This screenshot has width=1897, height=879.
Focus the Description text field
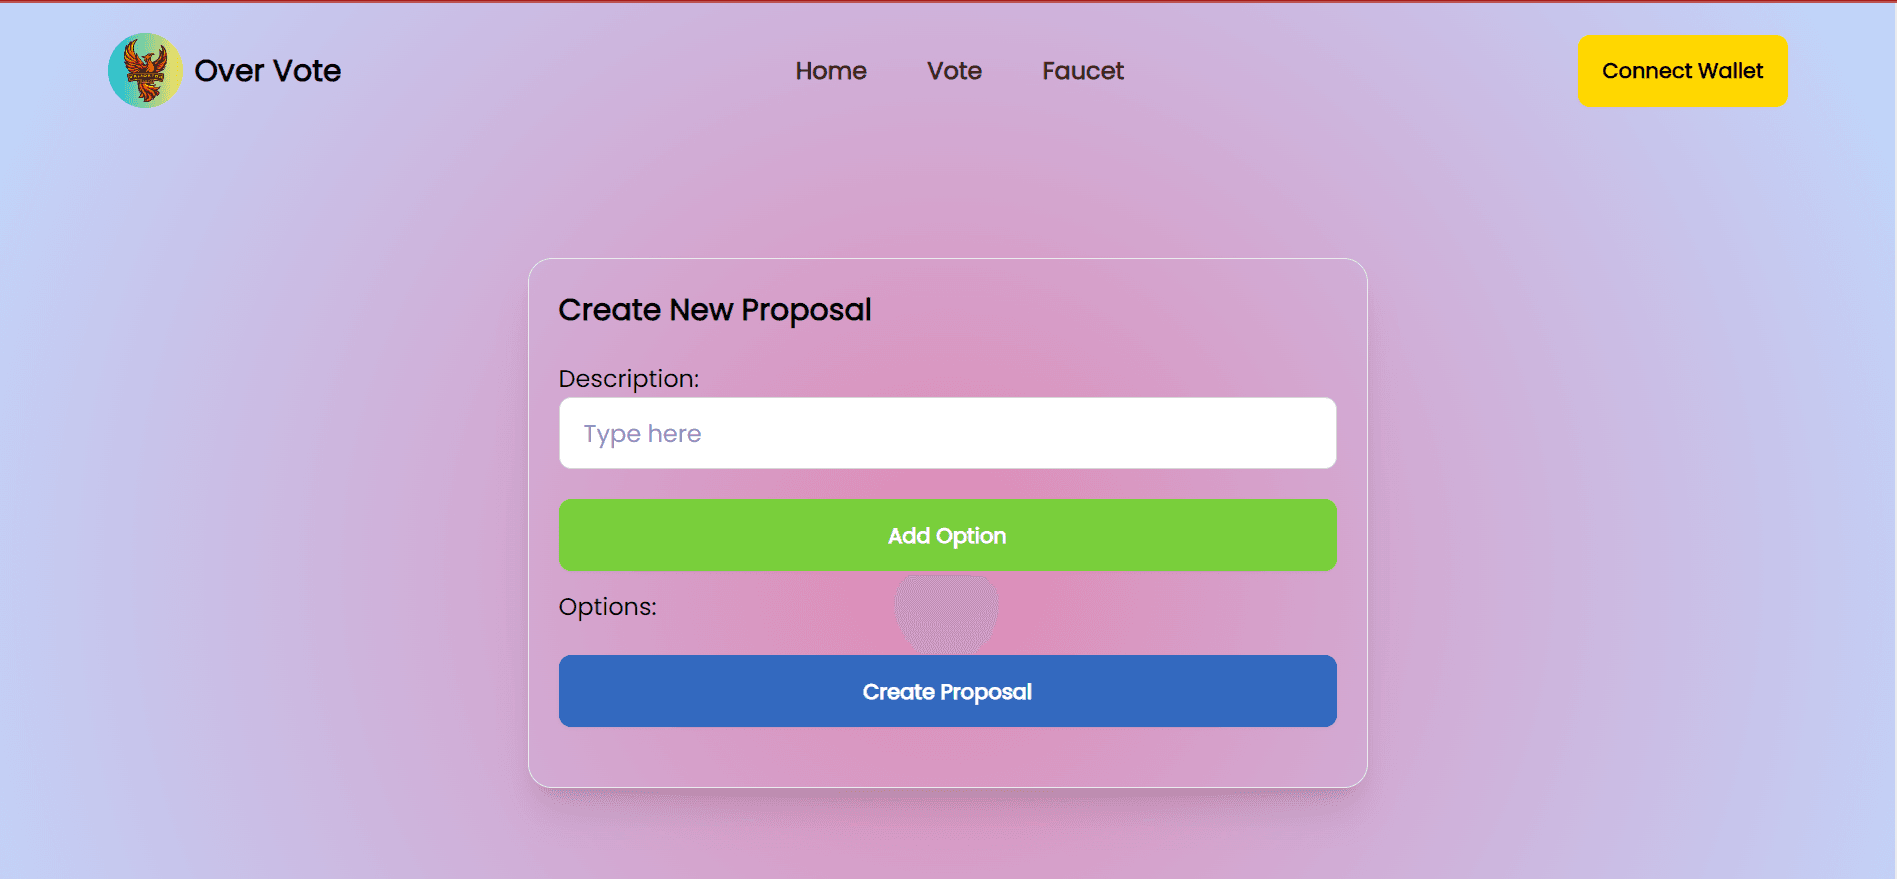click(x=947, y=433)
